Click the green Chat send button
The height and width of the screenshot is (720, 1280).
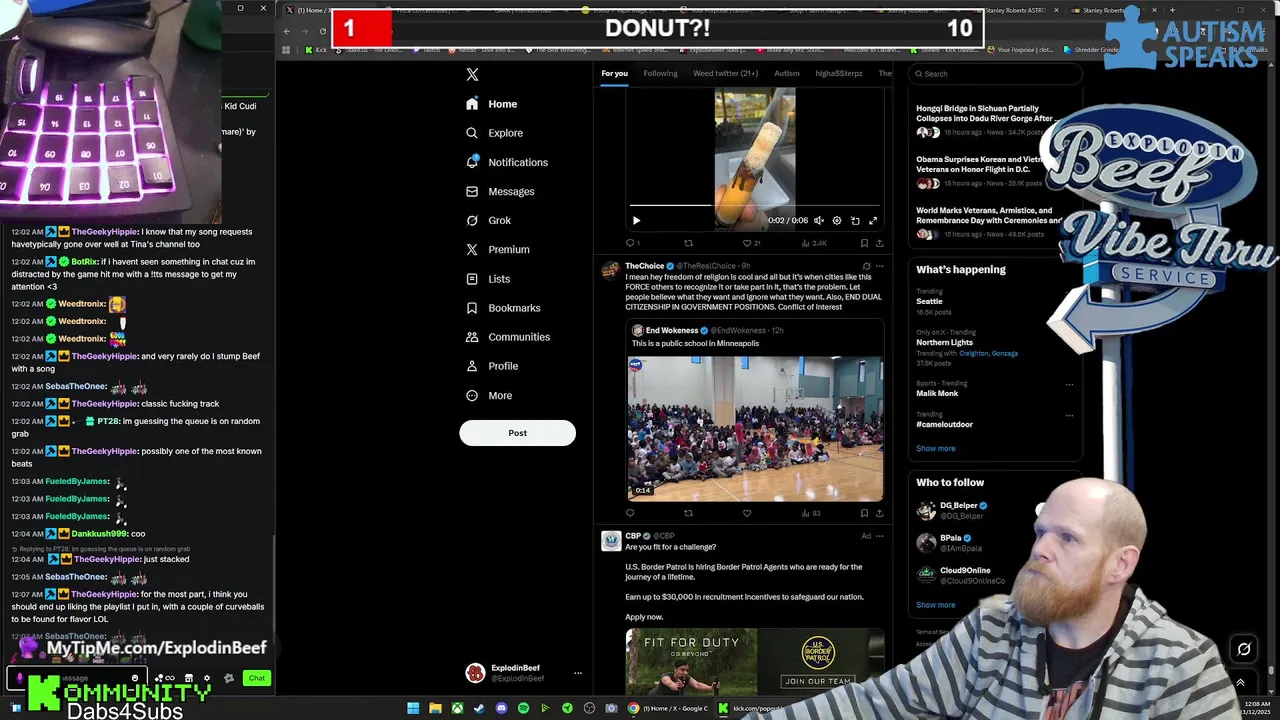(257, 678)
